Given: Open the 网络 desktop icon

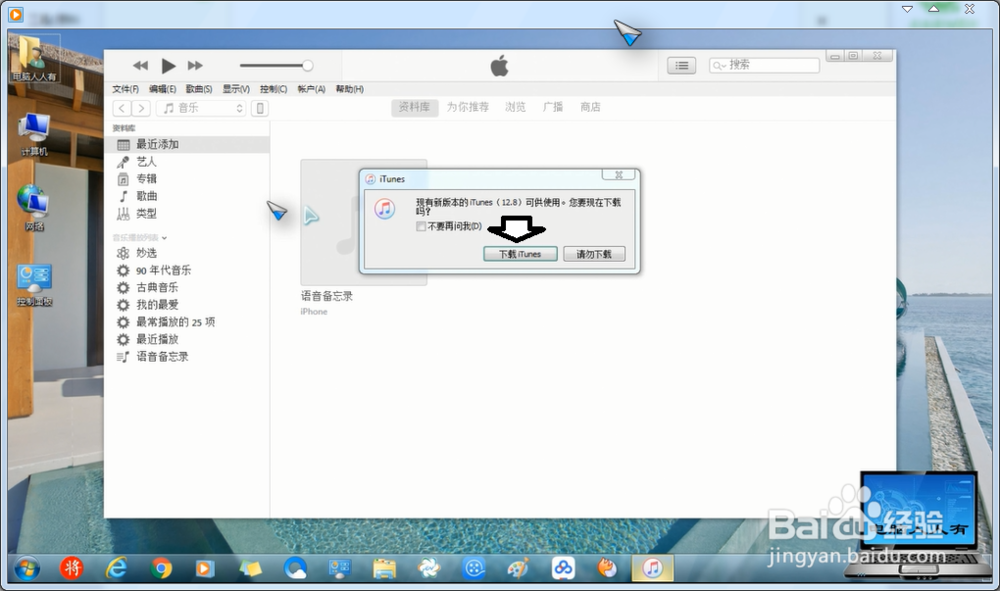Looking at the screenshot, I should coord(34,208).
